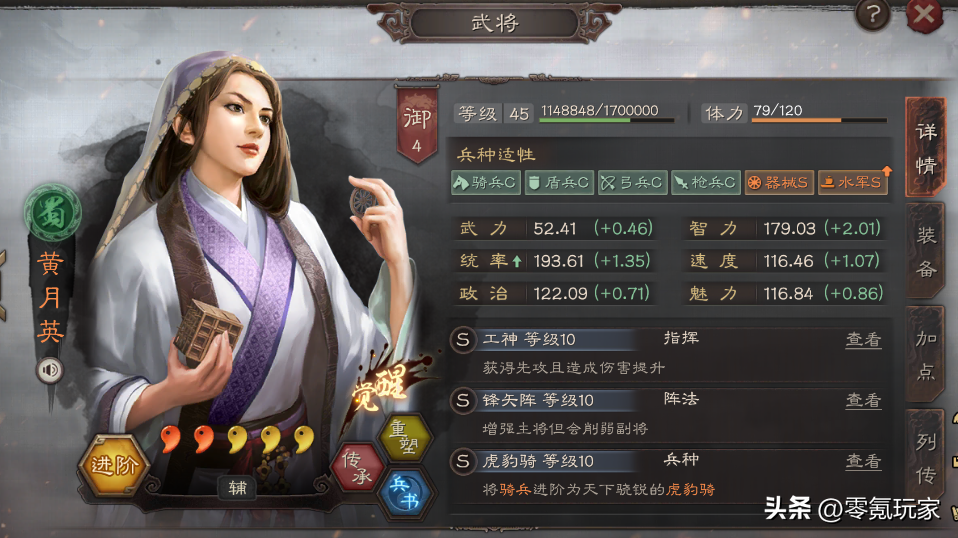This screenshot has height=538, width=958.
Task: Open the question mark help icon
Action: pyautogui.click(x=872, y=15)
